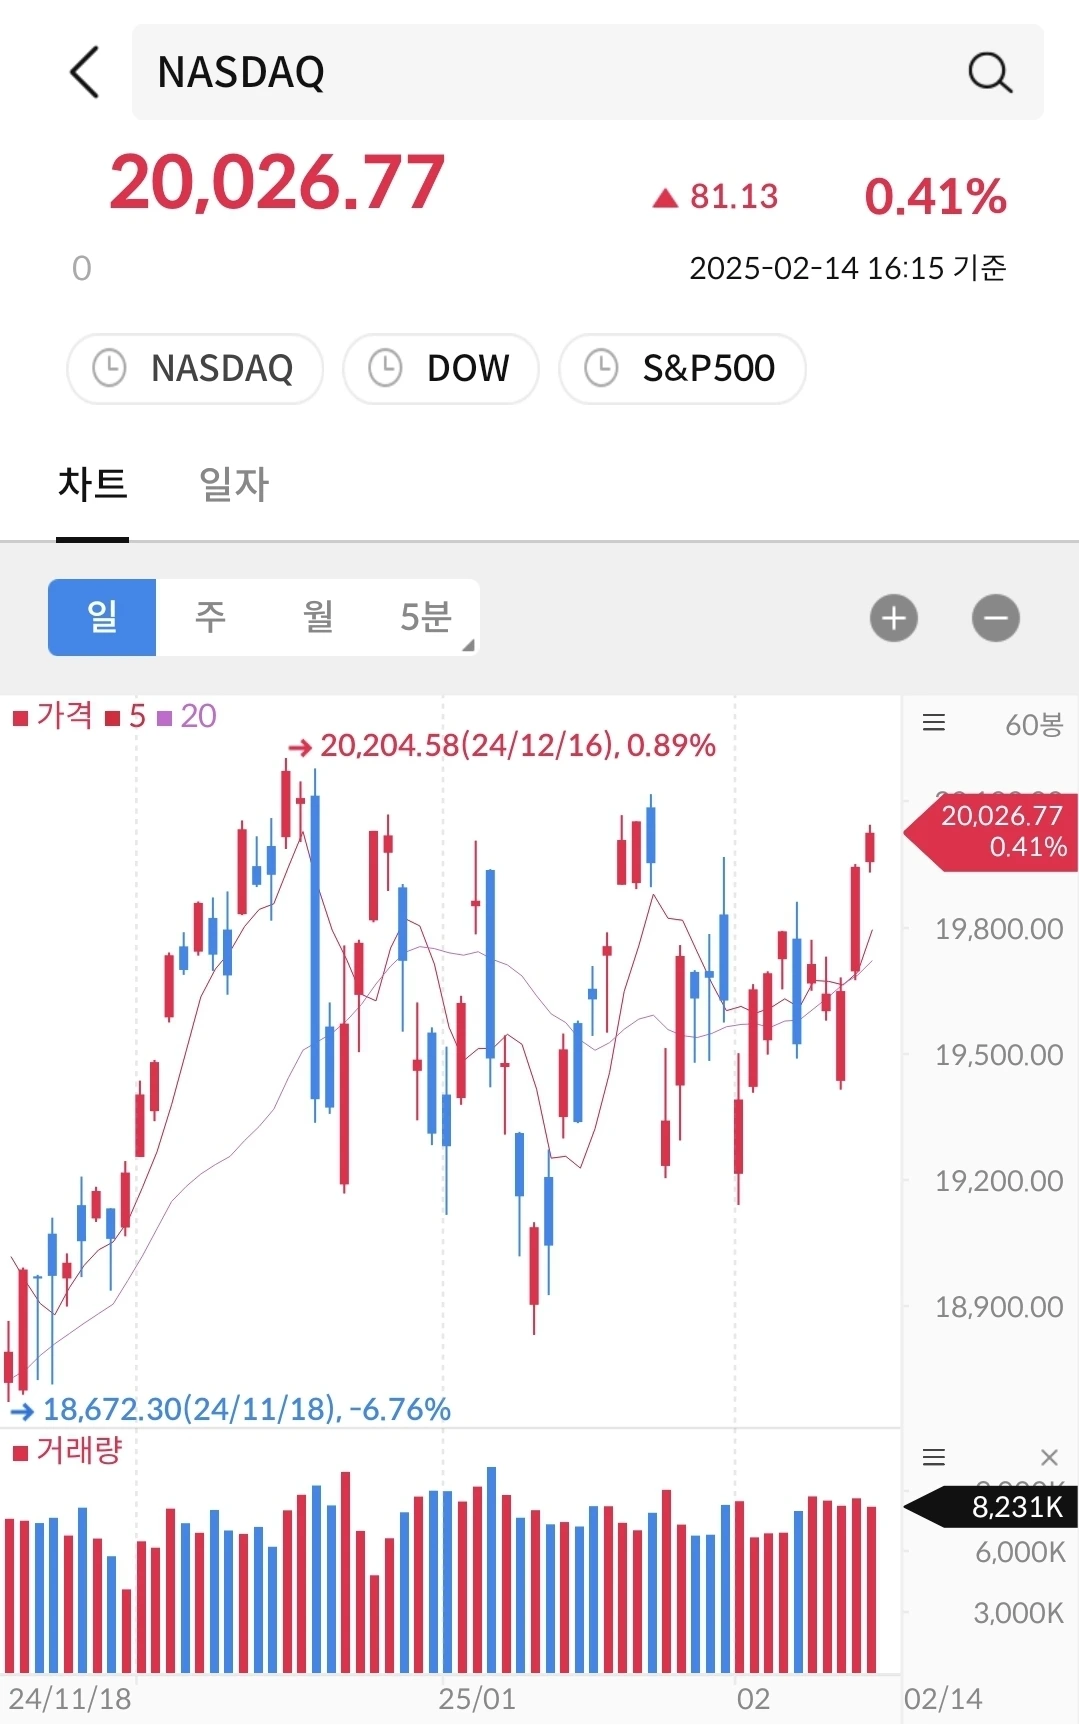Switch to the 차트 tab

pyautogui.click(x=92, y=485)
